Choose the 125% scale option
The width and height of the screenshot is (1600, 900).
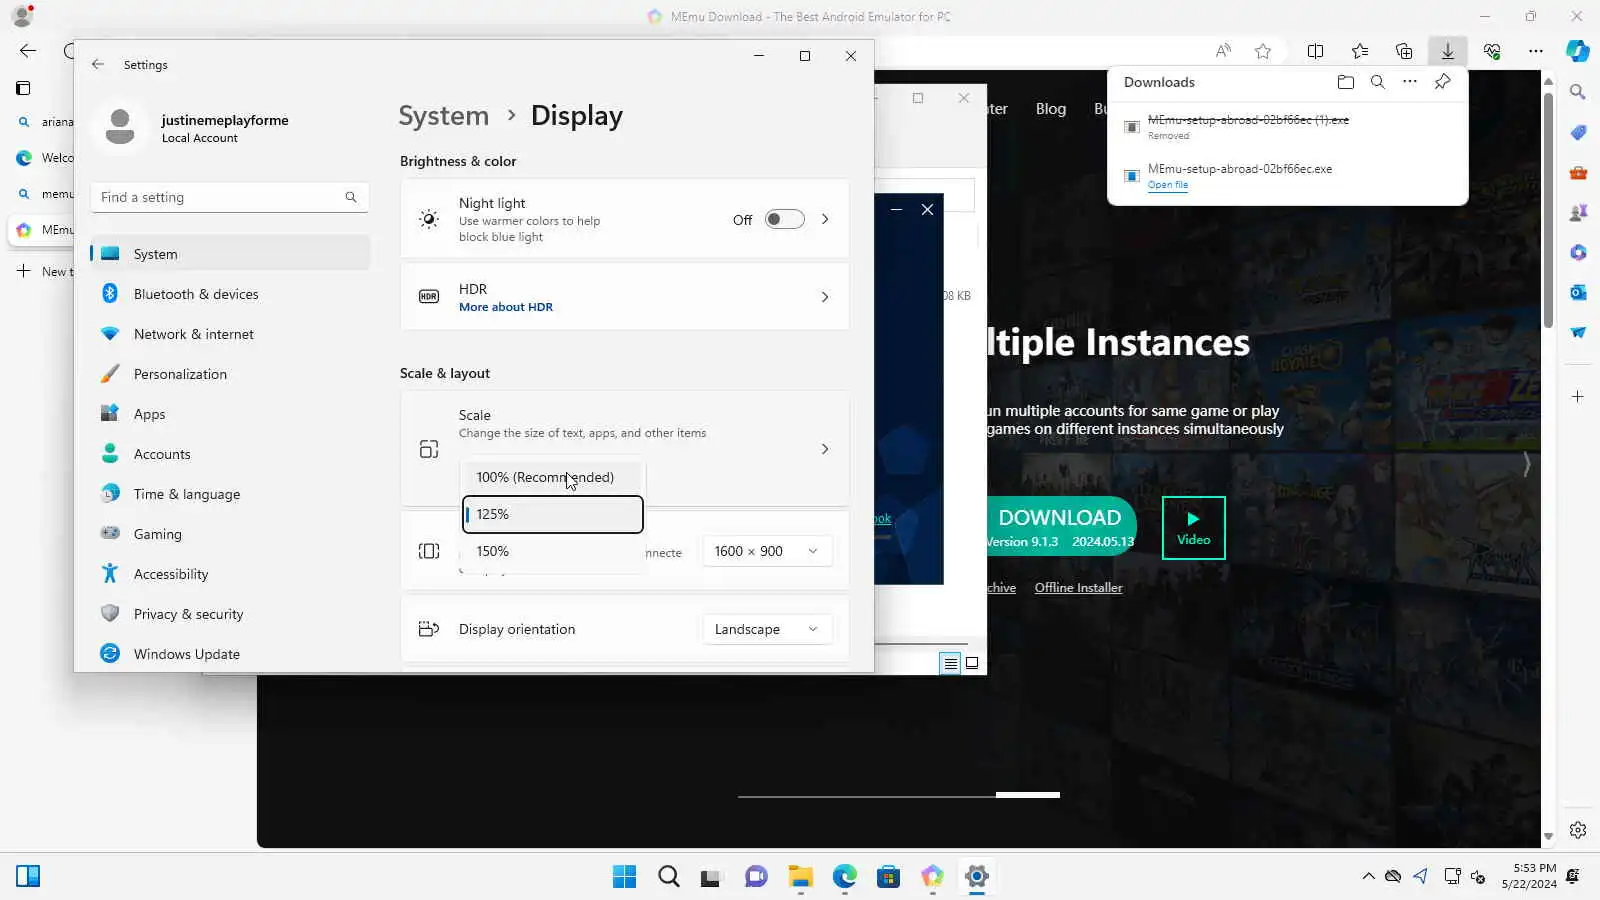tap(552, 514)
